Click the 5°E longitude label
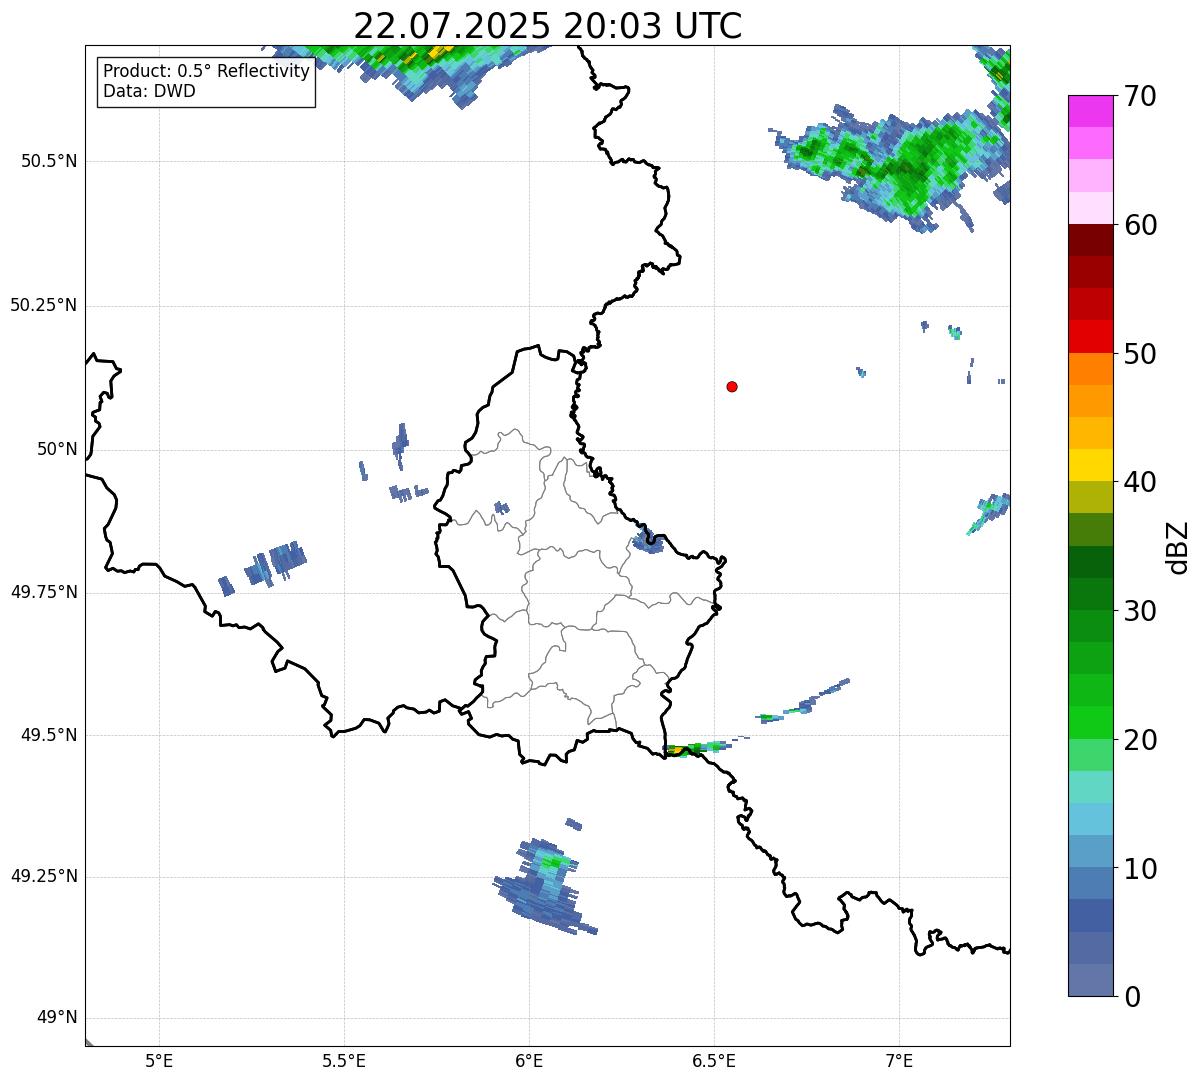This screenshot has width=1202, height=1081. click(x=159, y=1060)
